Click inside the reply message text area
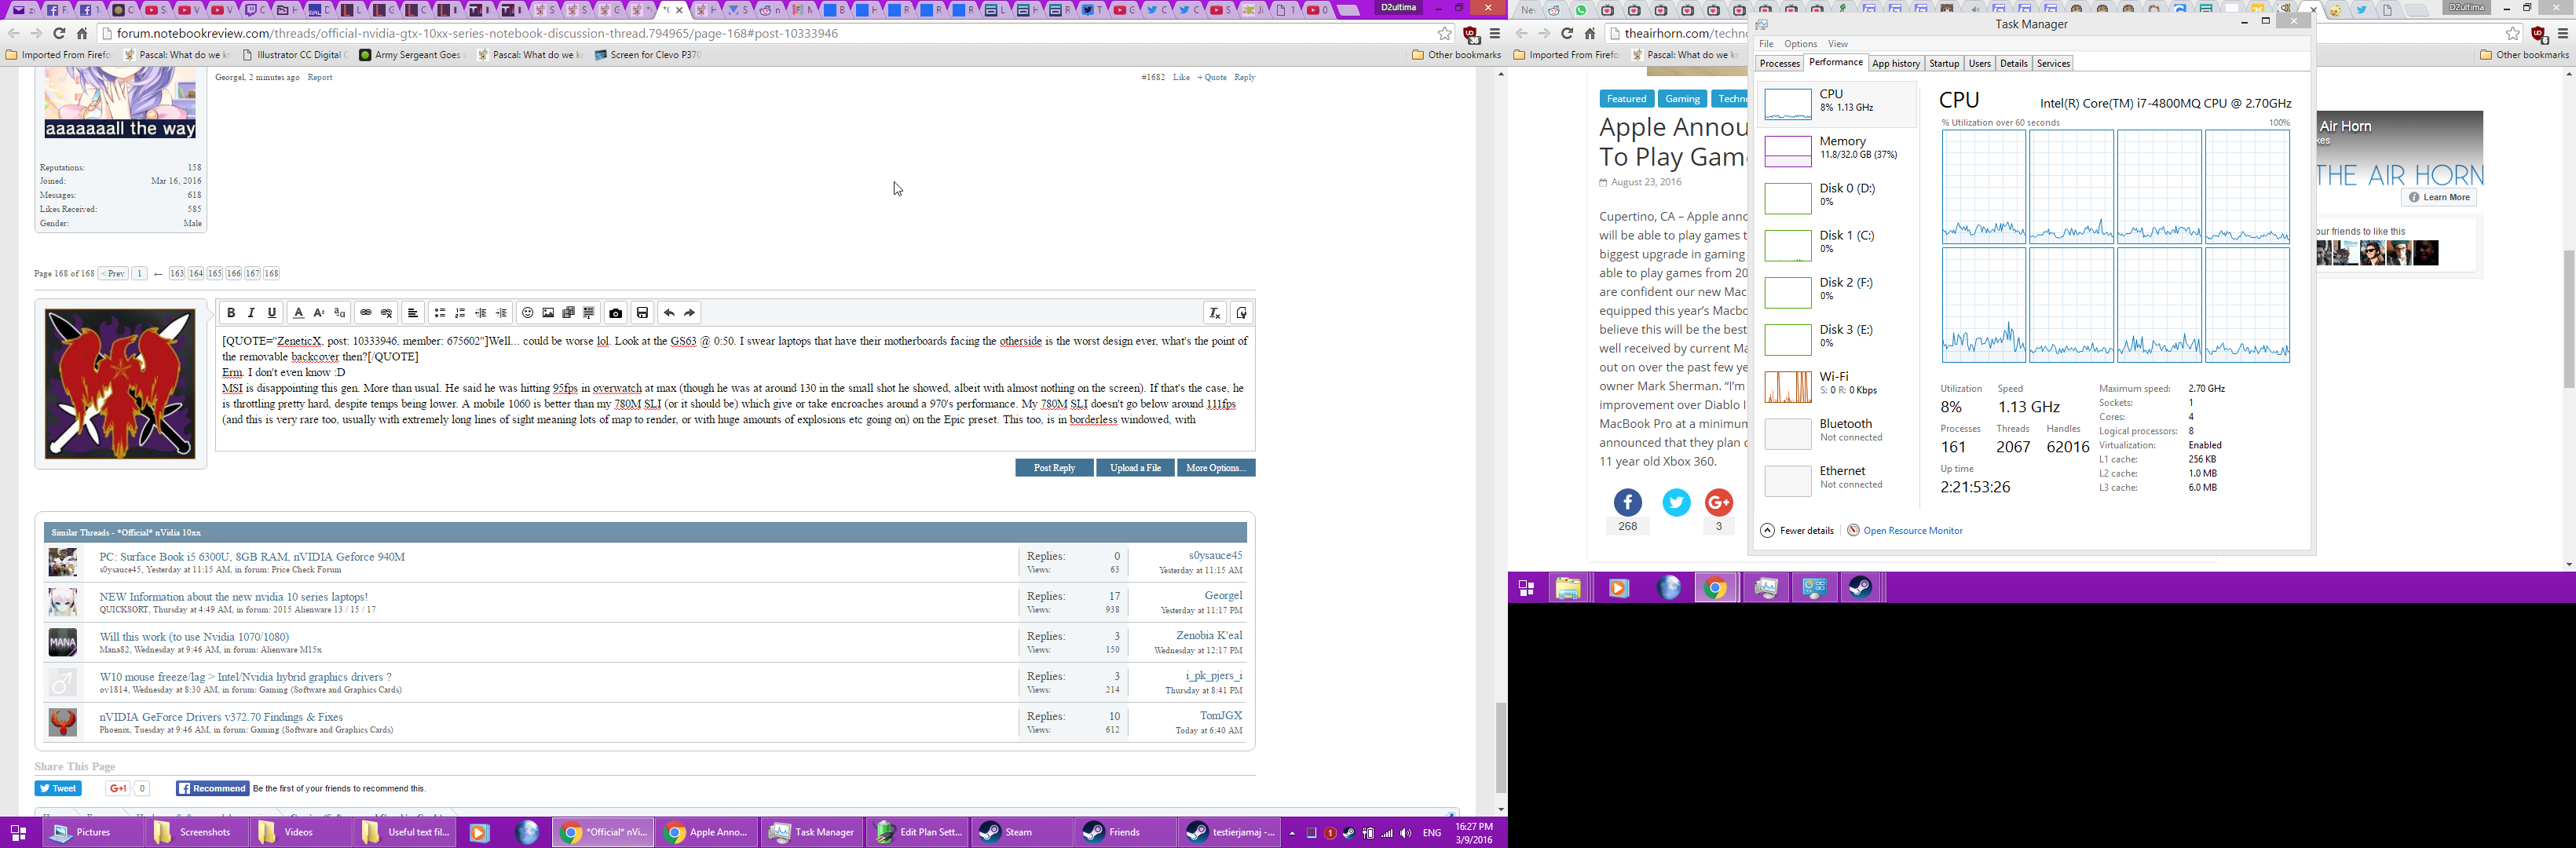Viewport: 2576px width, 848px height. point(735,390)
